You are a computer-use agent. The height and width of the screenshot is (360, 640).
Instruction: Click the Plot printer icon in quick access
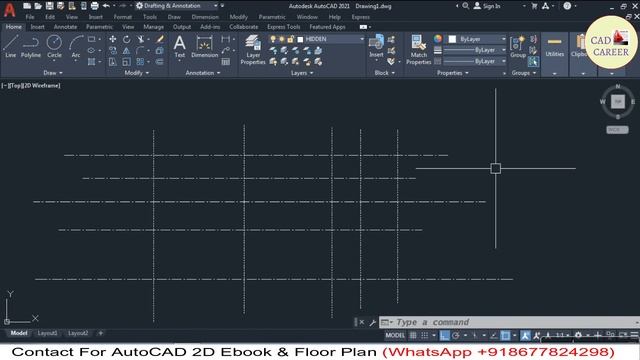95,6
